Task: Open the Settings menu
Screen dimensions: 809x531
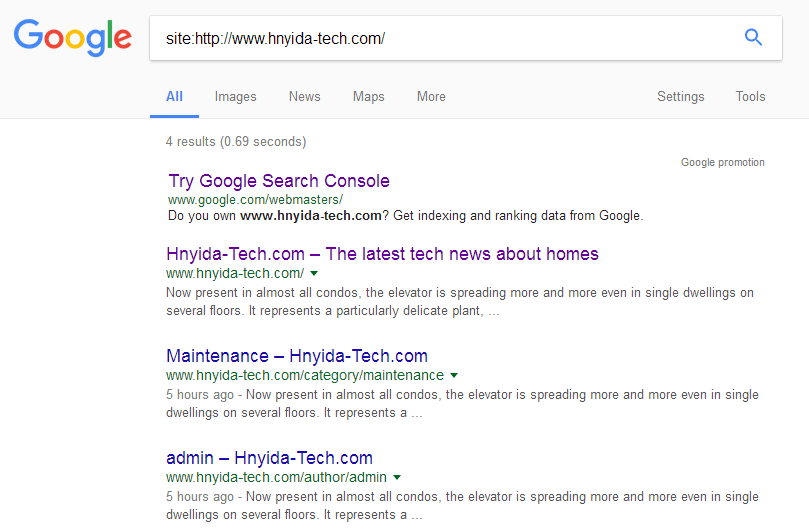Action: (681, 96)
